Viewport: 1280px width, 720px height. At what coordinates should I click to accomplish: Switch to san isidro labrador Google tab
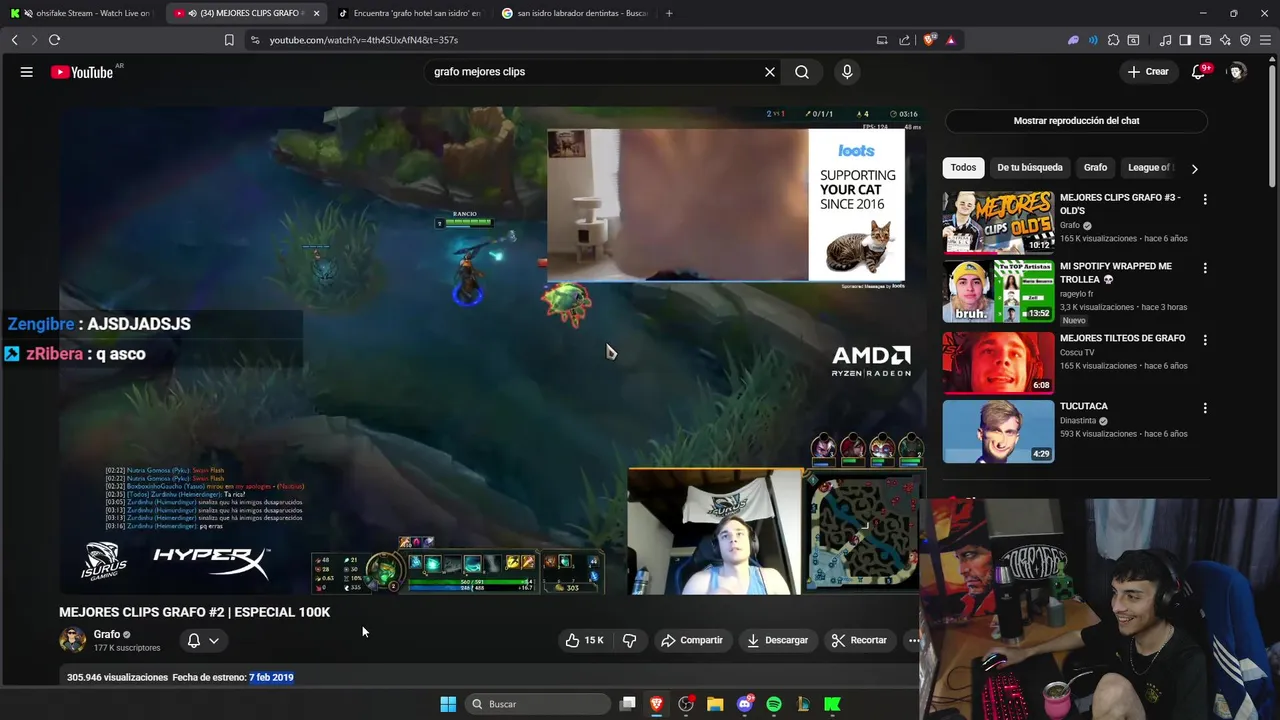point(574,13)
